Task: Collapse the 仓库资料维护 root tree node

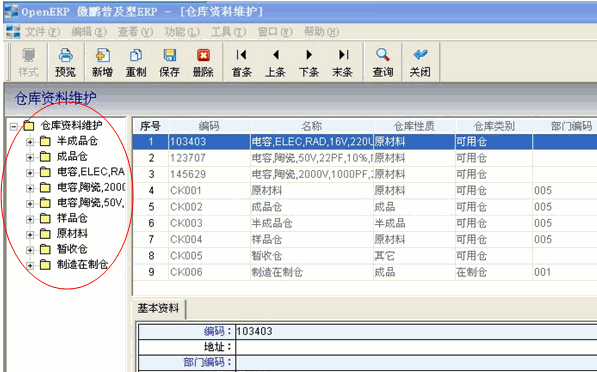Action: (14, 126)
